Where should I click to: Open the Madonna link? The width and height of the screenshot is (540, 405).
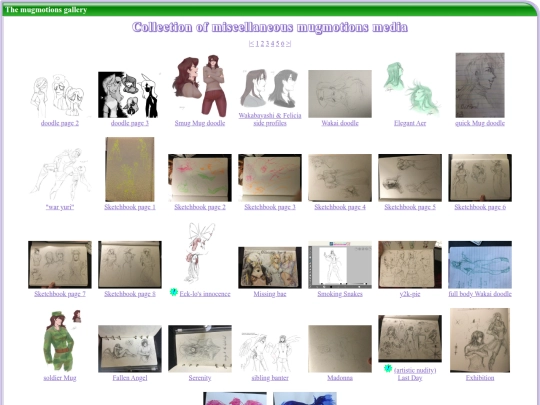340,378
